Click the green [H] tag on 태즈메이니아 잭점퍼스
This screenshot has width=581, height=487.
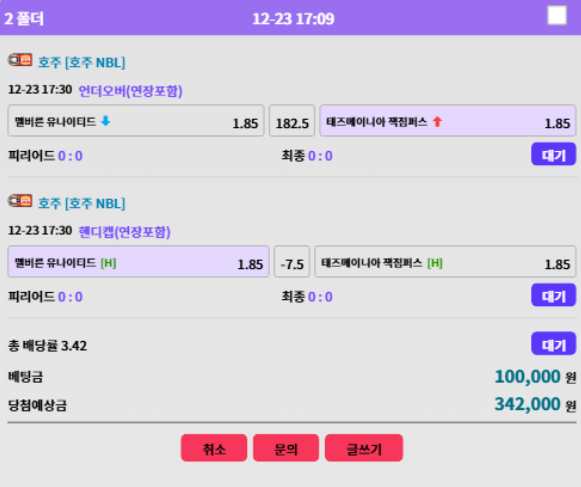(x=435, y=263)
